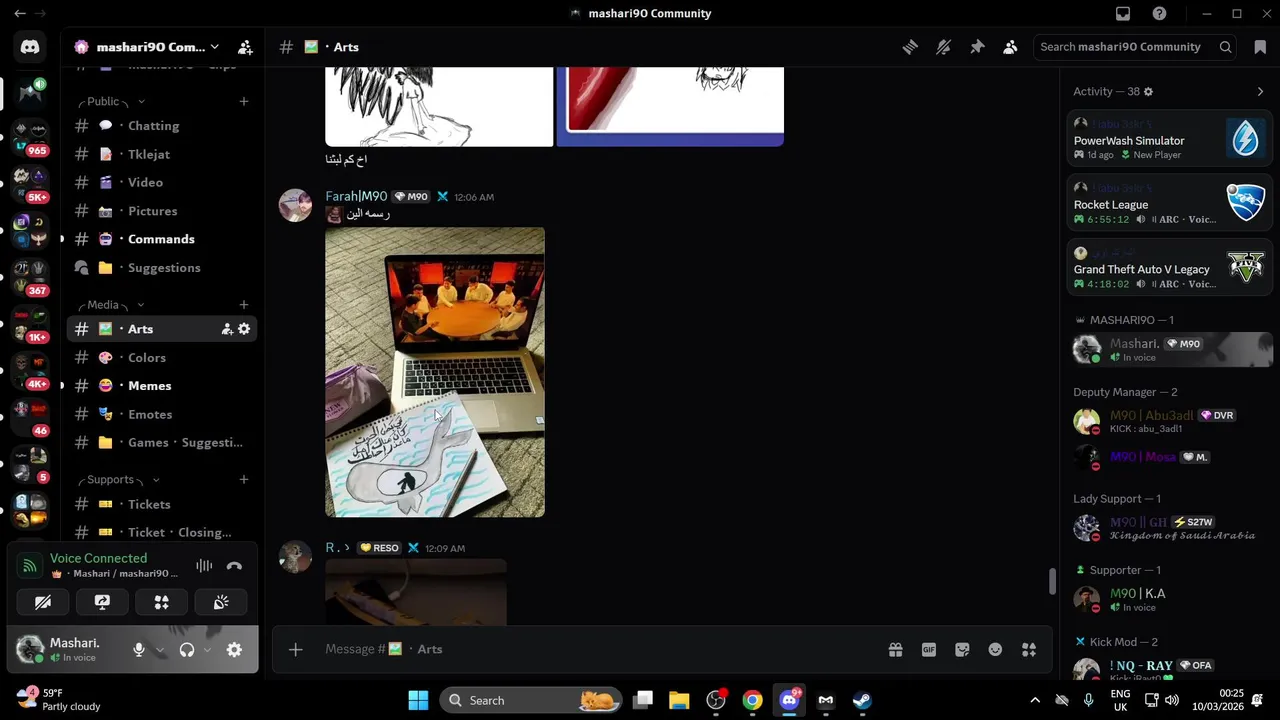Viewport: 1280px width, 720px height.
Task: Open the Emotes channel
Action: (x=162, y=414)
